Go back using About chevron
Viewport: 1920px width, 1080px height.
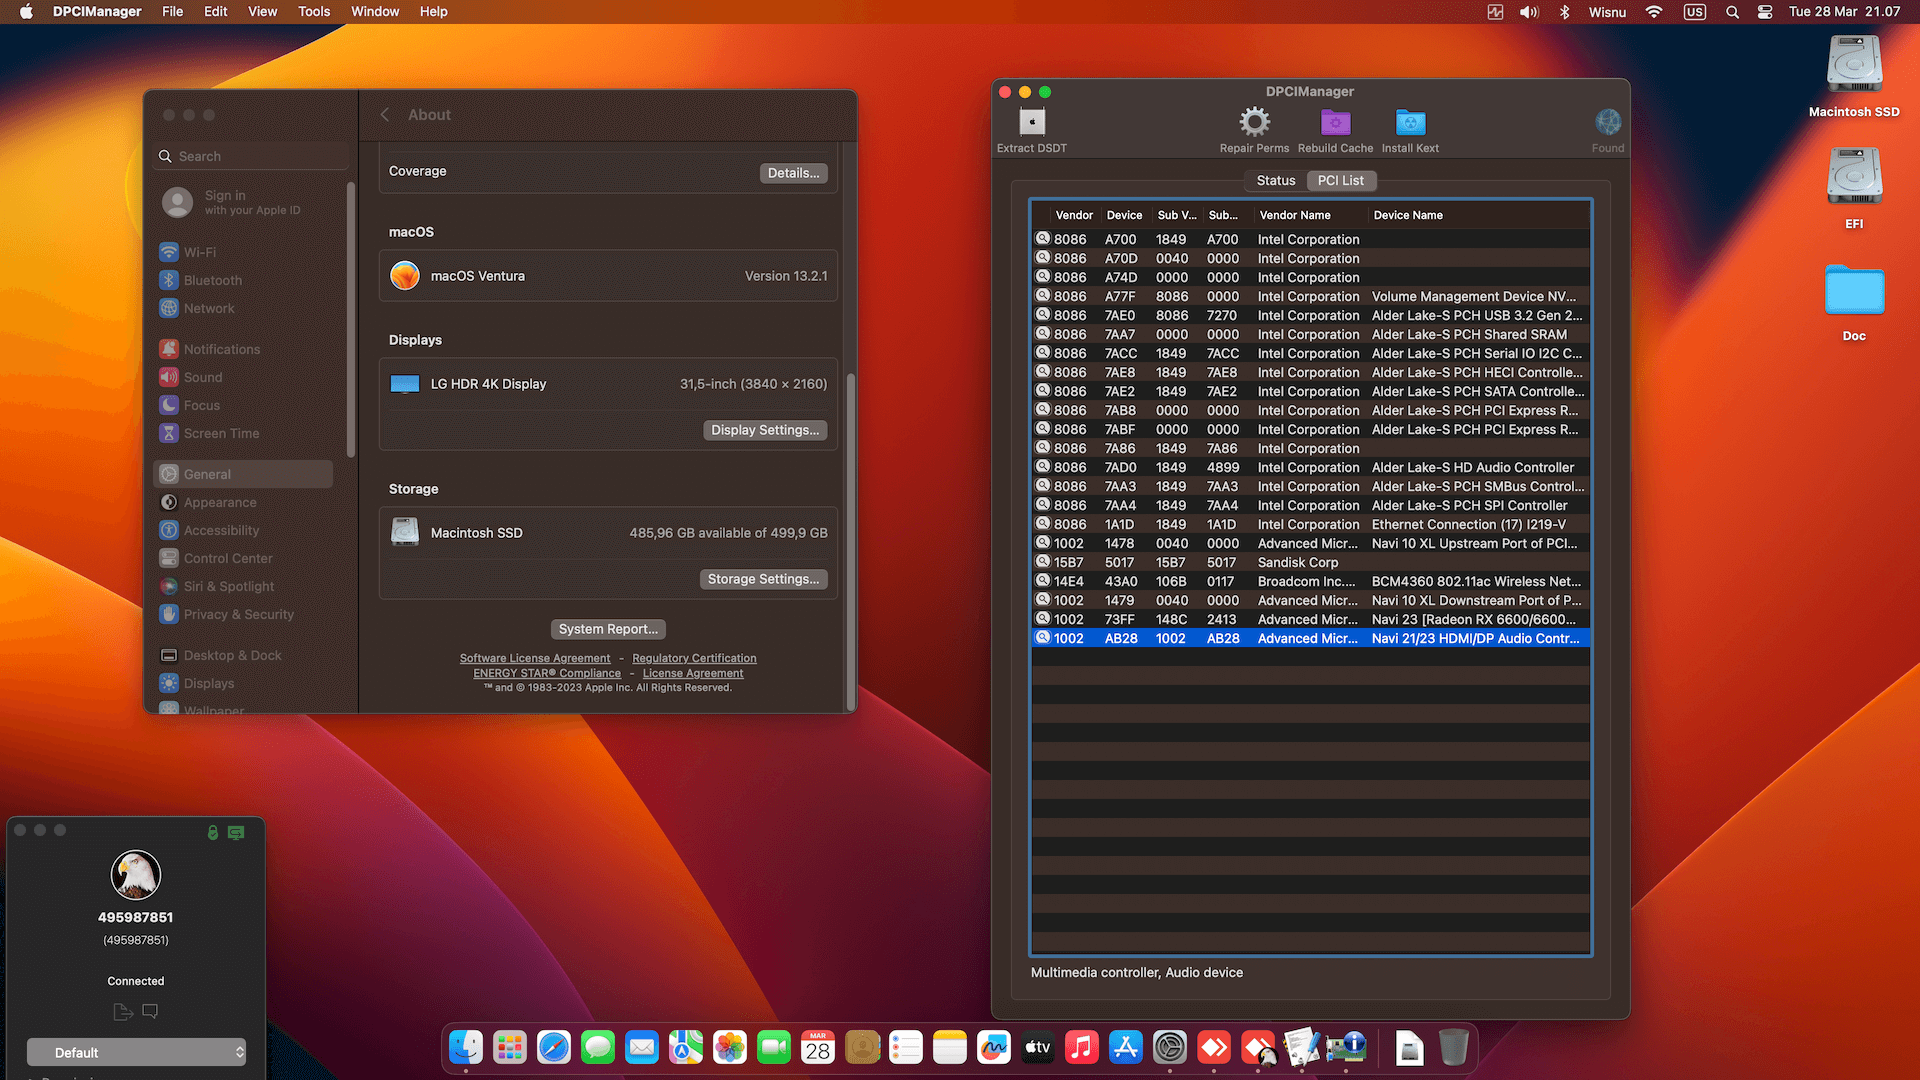pos(385,115)
